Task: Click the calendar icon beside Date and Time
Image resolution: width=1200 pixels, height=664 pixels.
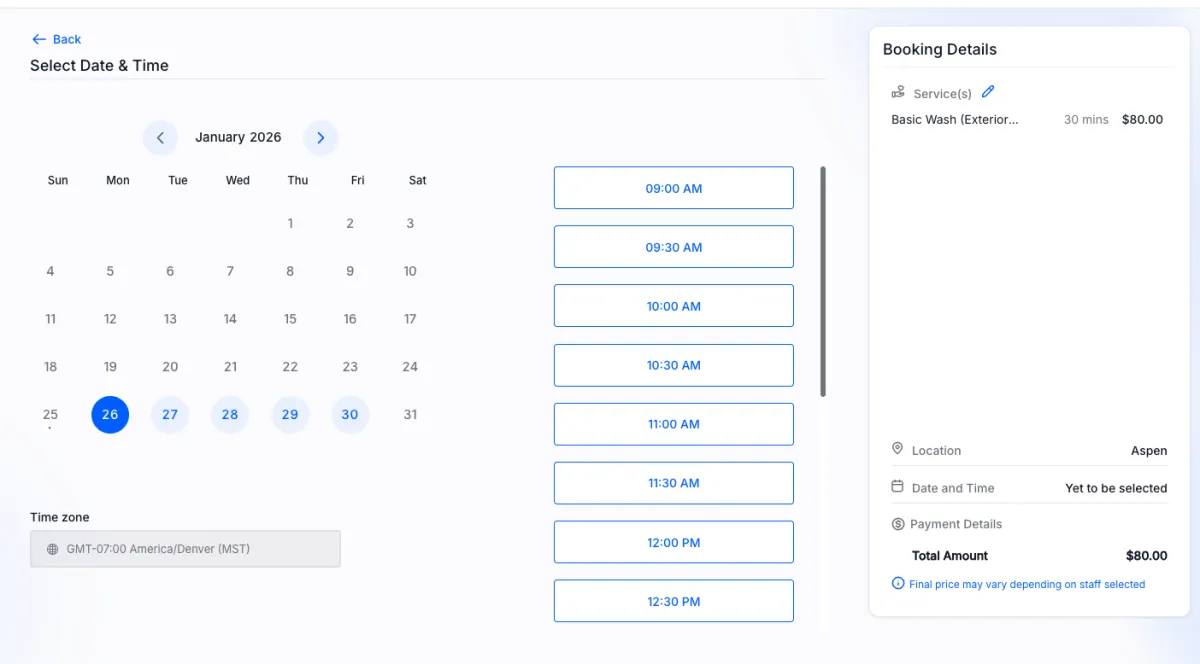Action: 897,487
